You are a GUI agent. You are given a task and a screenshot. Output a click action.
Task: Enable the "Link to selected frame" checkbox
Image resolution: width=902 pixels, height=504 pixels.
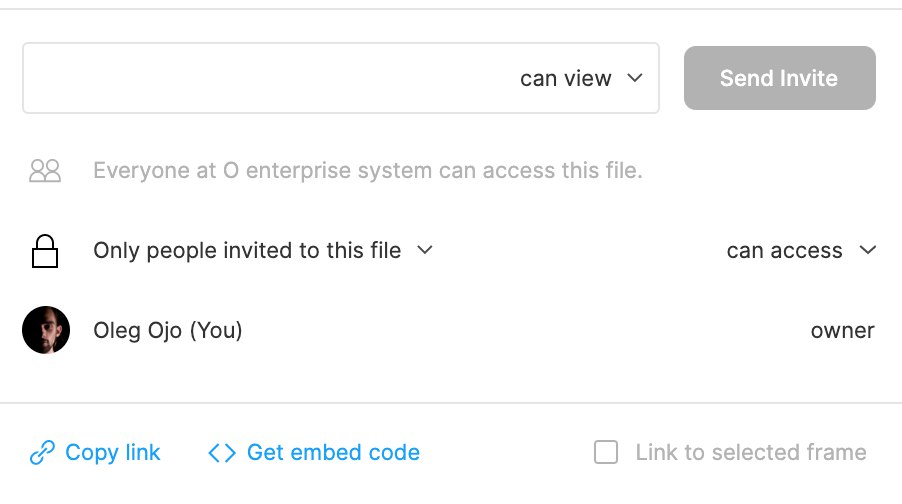pos(606,453)
